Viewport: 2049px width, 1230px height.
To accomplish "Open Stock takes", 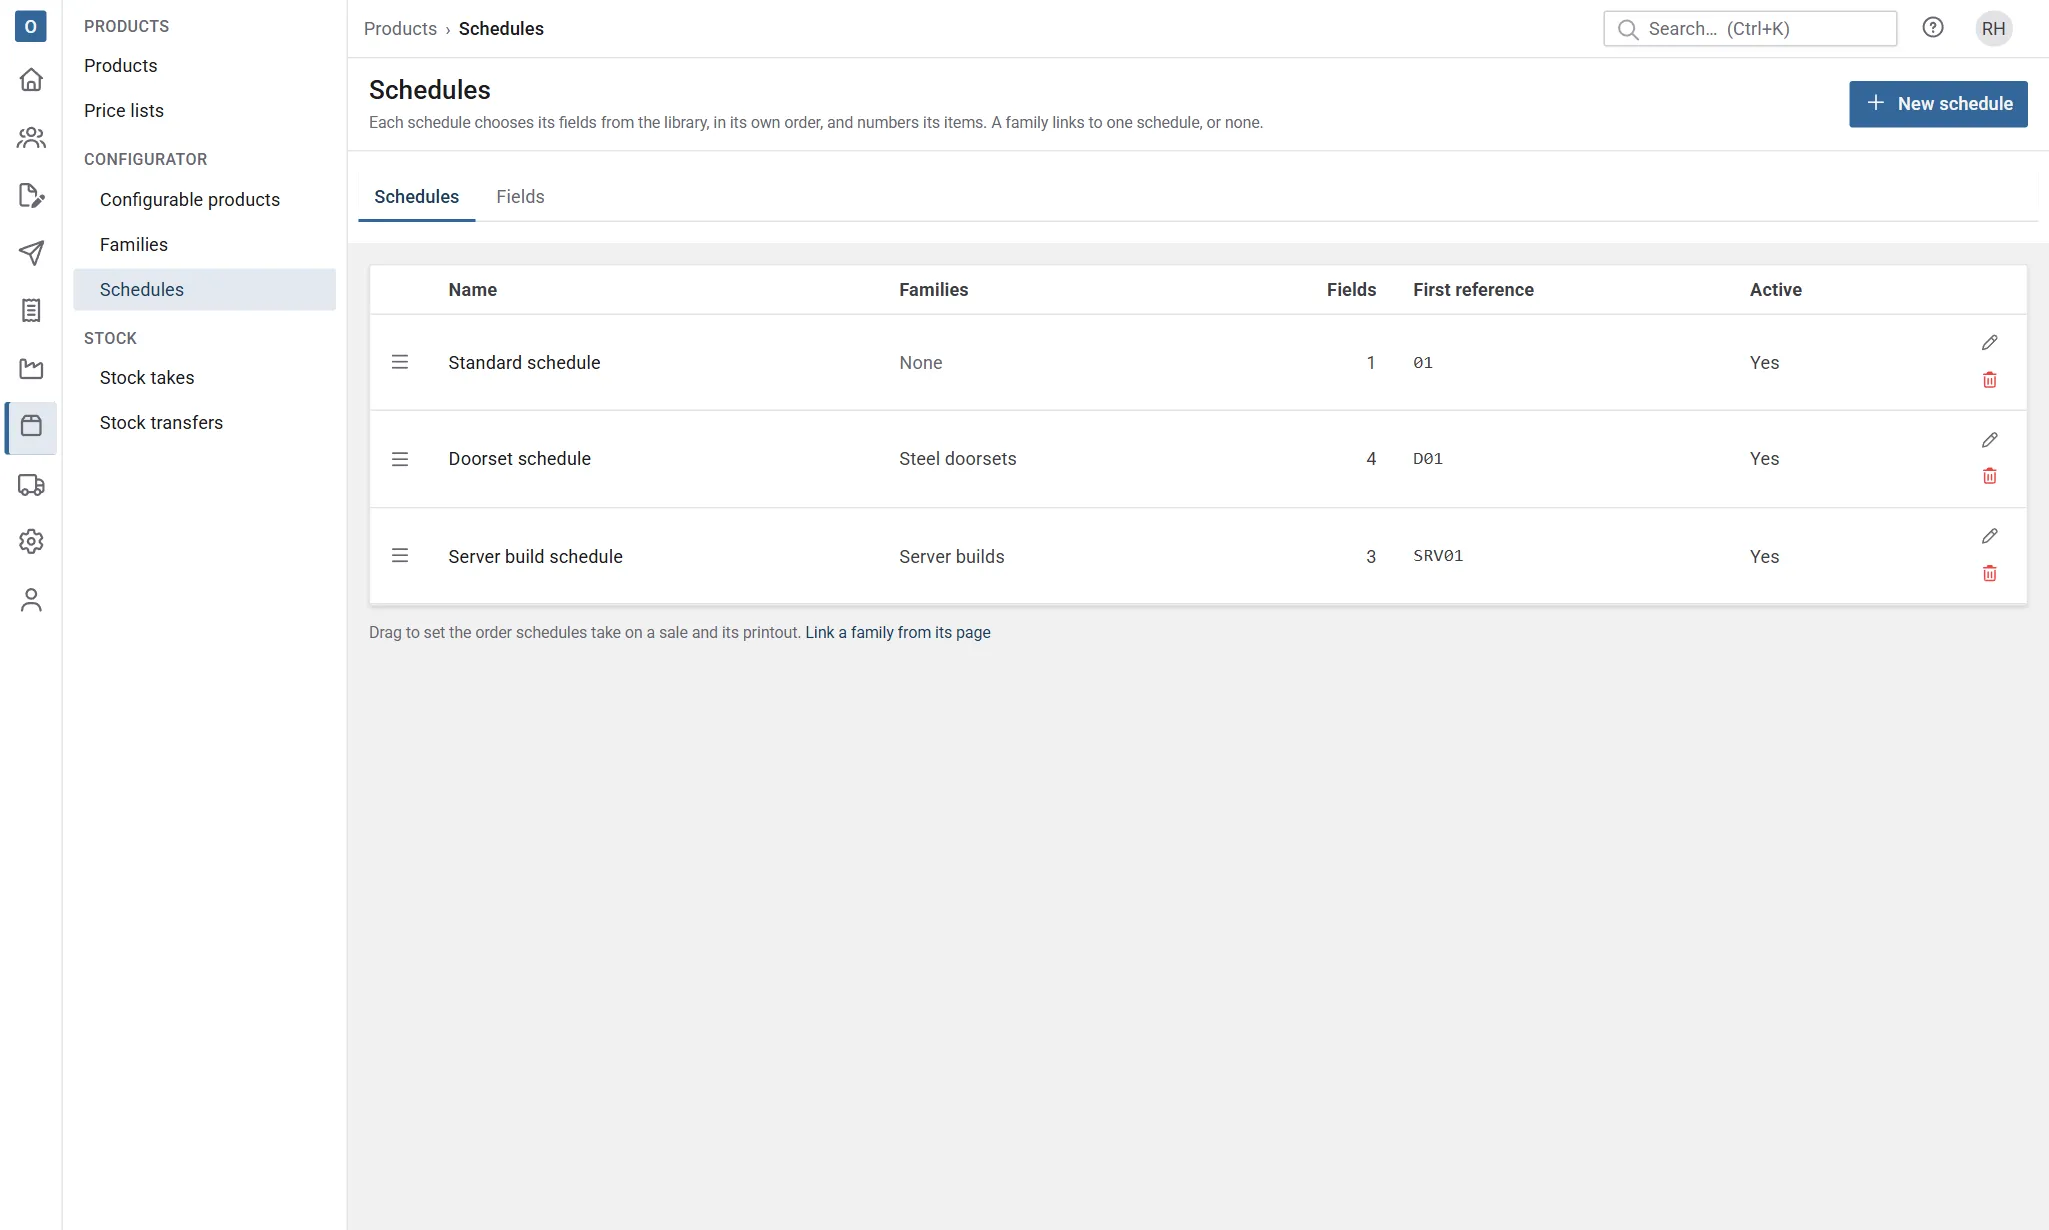I will pyautogui.click(x=147, y=378).
